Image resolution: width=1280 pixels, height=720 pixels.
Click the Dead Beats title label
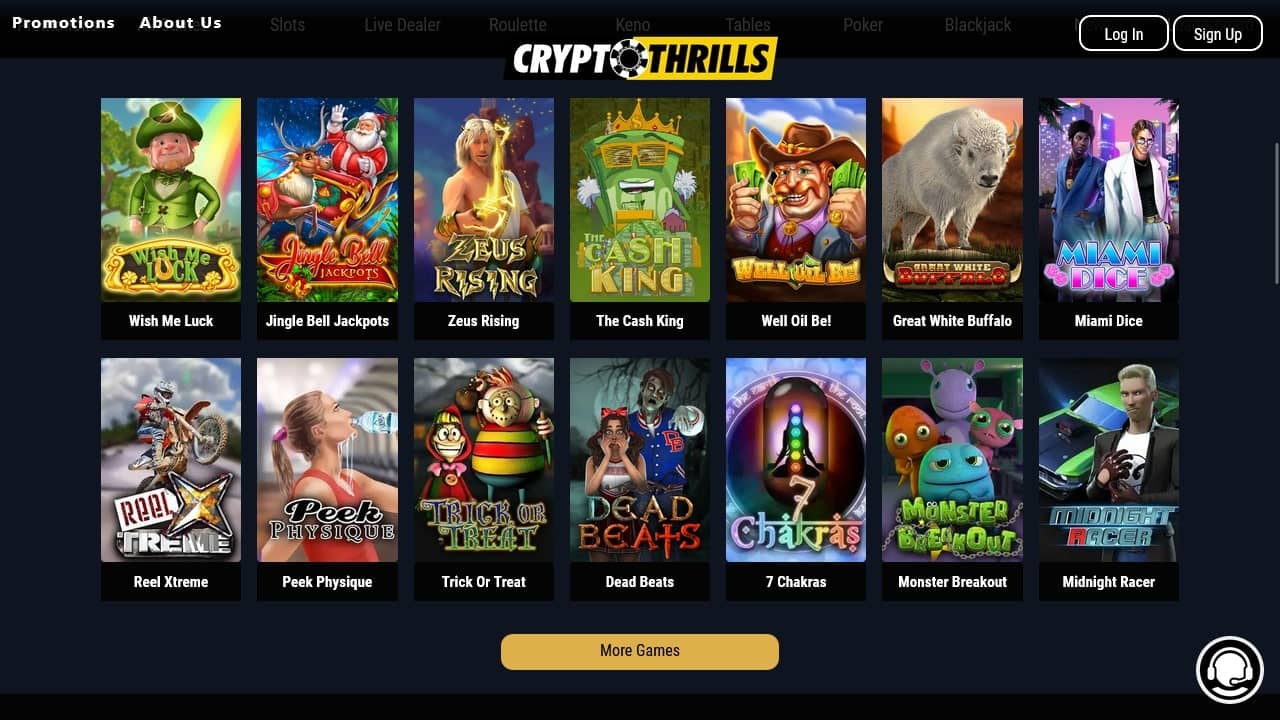click(640, 582)
